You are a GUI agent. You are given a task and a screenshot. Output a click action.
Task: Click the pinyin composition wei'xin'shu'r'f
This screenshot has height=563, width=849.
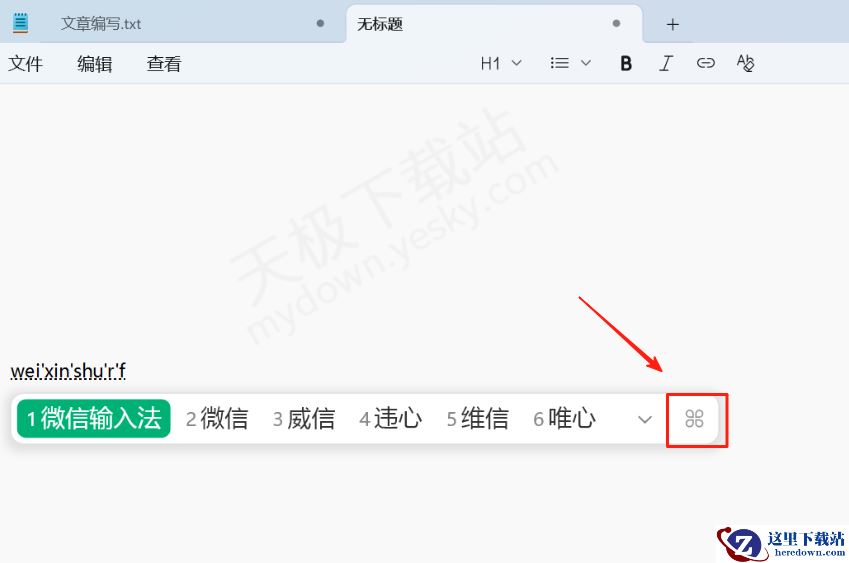click(68, 371)
